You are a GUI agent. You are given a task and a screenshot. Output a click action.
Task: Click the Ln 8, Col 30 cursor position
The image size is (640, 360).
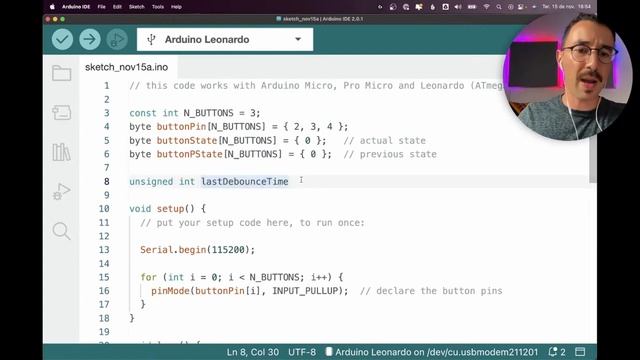pos(253,352)
